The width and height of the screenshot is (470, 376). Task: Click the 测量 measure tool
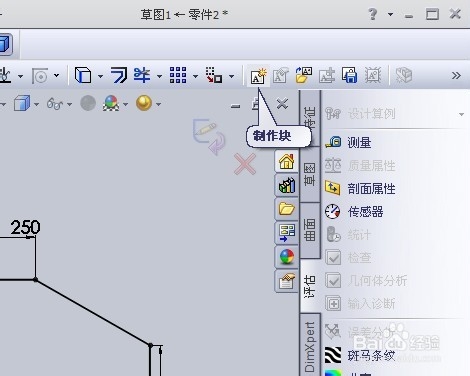[x=348, y=142]
